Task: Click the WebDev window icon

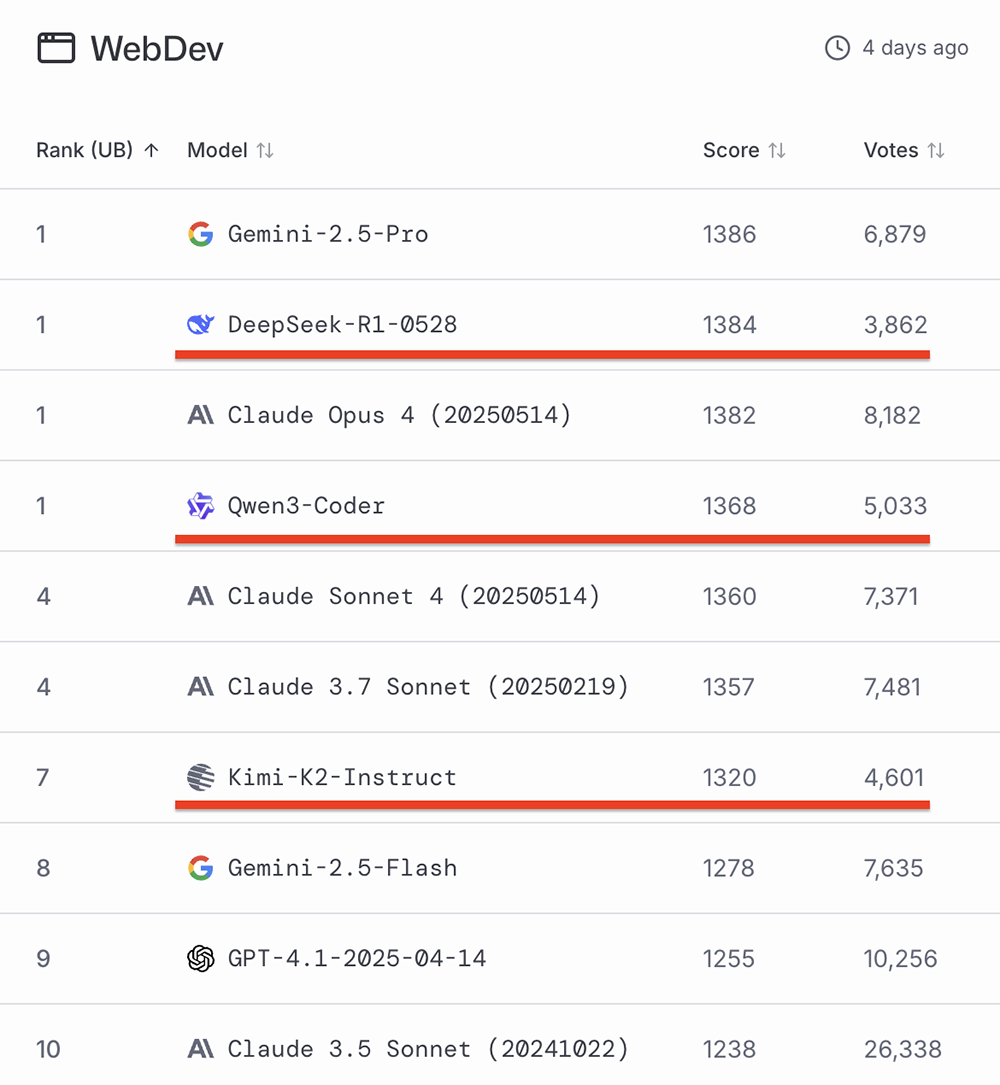Action: (56, 48)
